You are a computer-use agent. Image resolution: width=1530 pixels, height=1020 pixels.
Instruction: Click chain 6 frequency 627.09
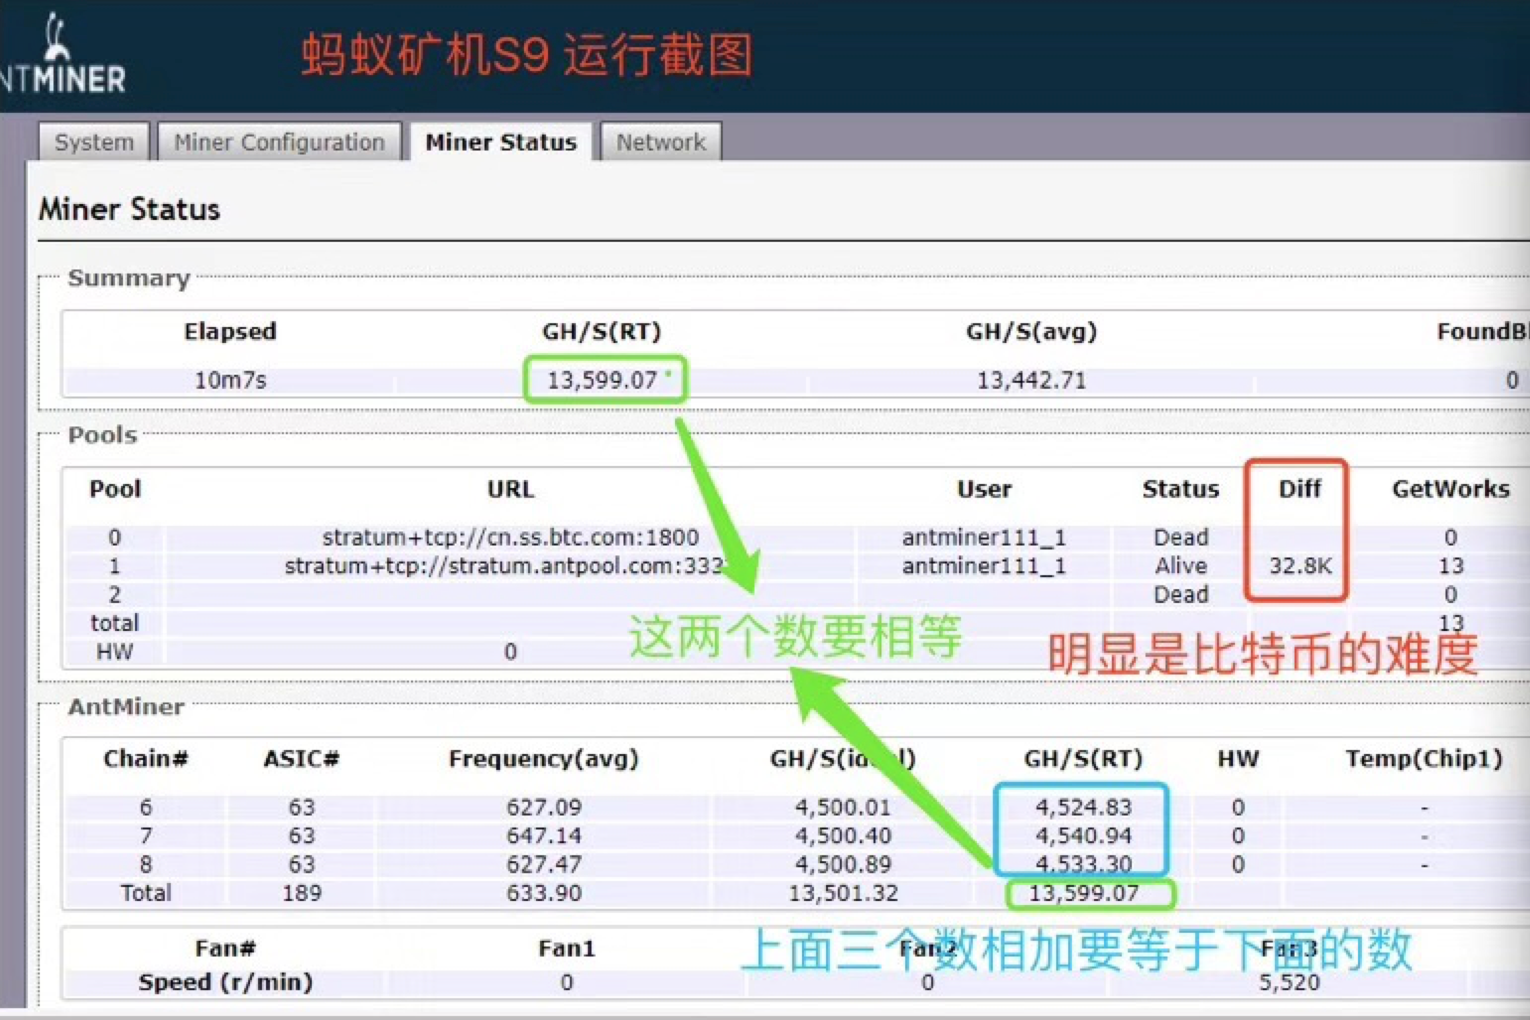pos(543,807)
